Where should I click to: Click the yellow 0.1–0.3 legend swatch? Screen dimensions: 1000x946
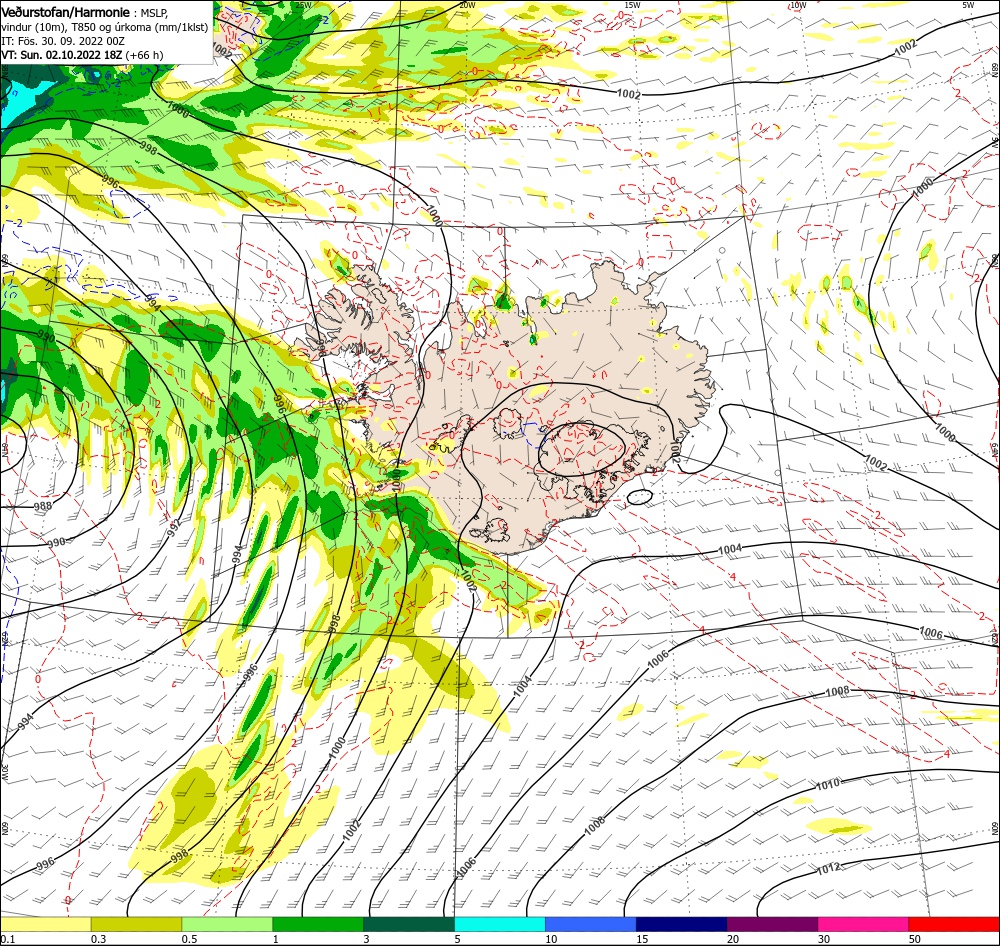(x=45, y=924)
